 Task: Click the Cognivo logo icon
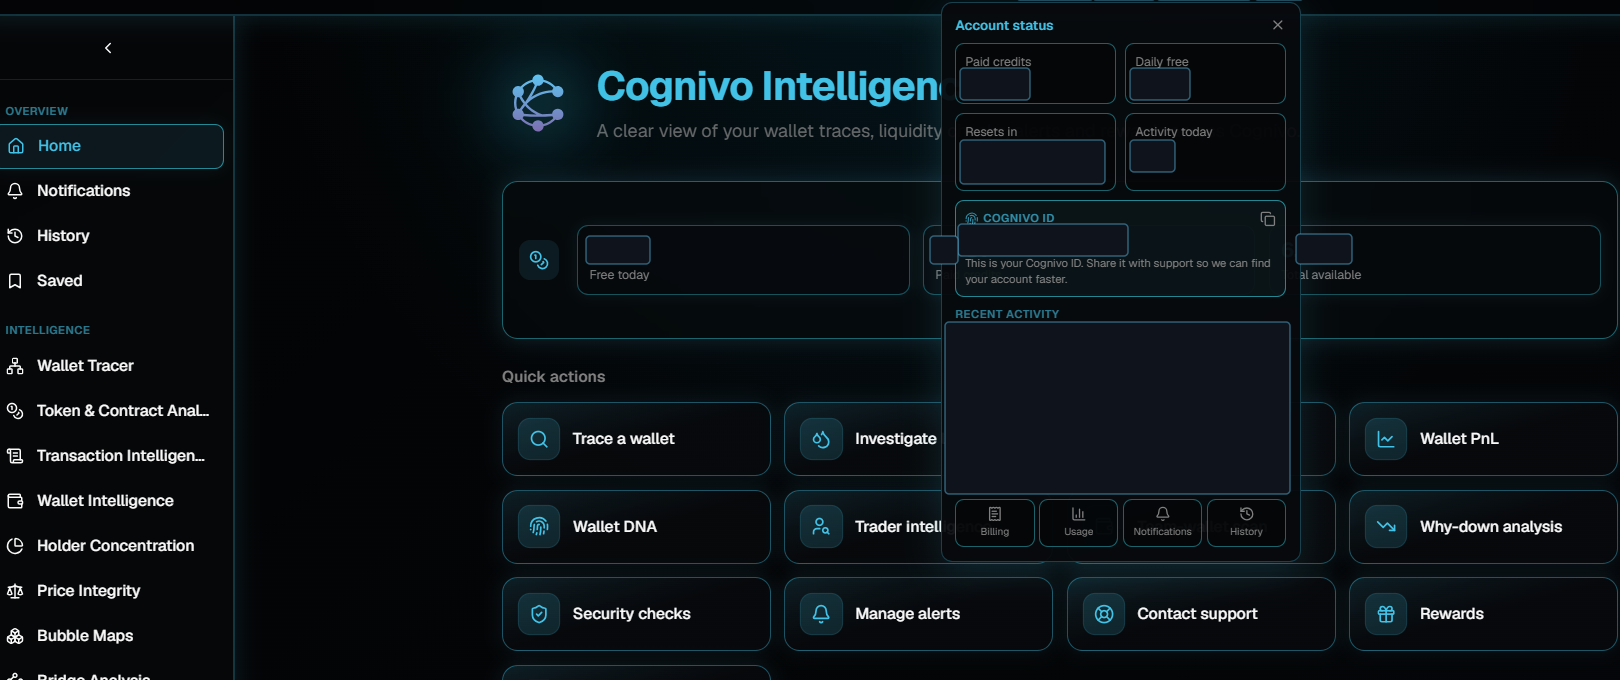[x=538, y=103]
